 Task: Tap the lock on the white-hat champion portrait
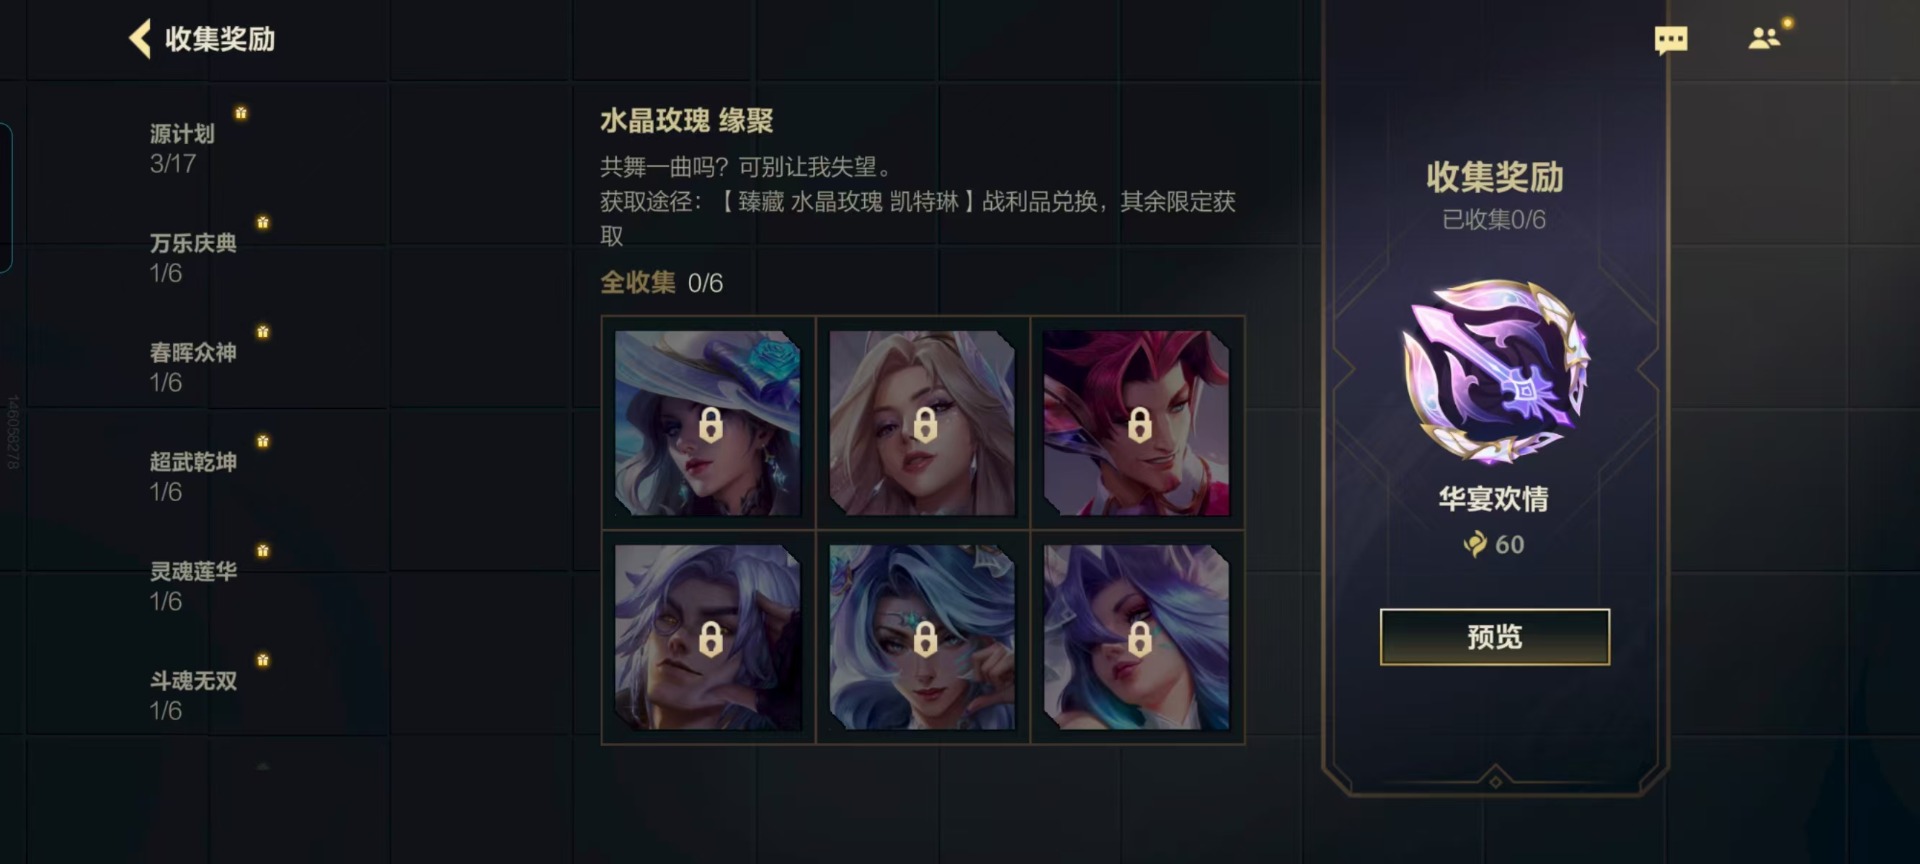(711, 425)
